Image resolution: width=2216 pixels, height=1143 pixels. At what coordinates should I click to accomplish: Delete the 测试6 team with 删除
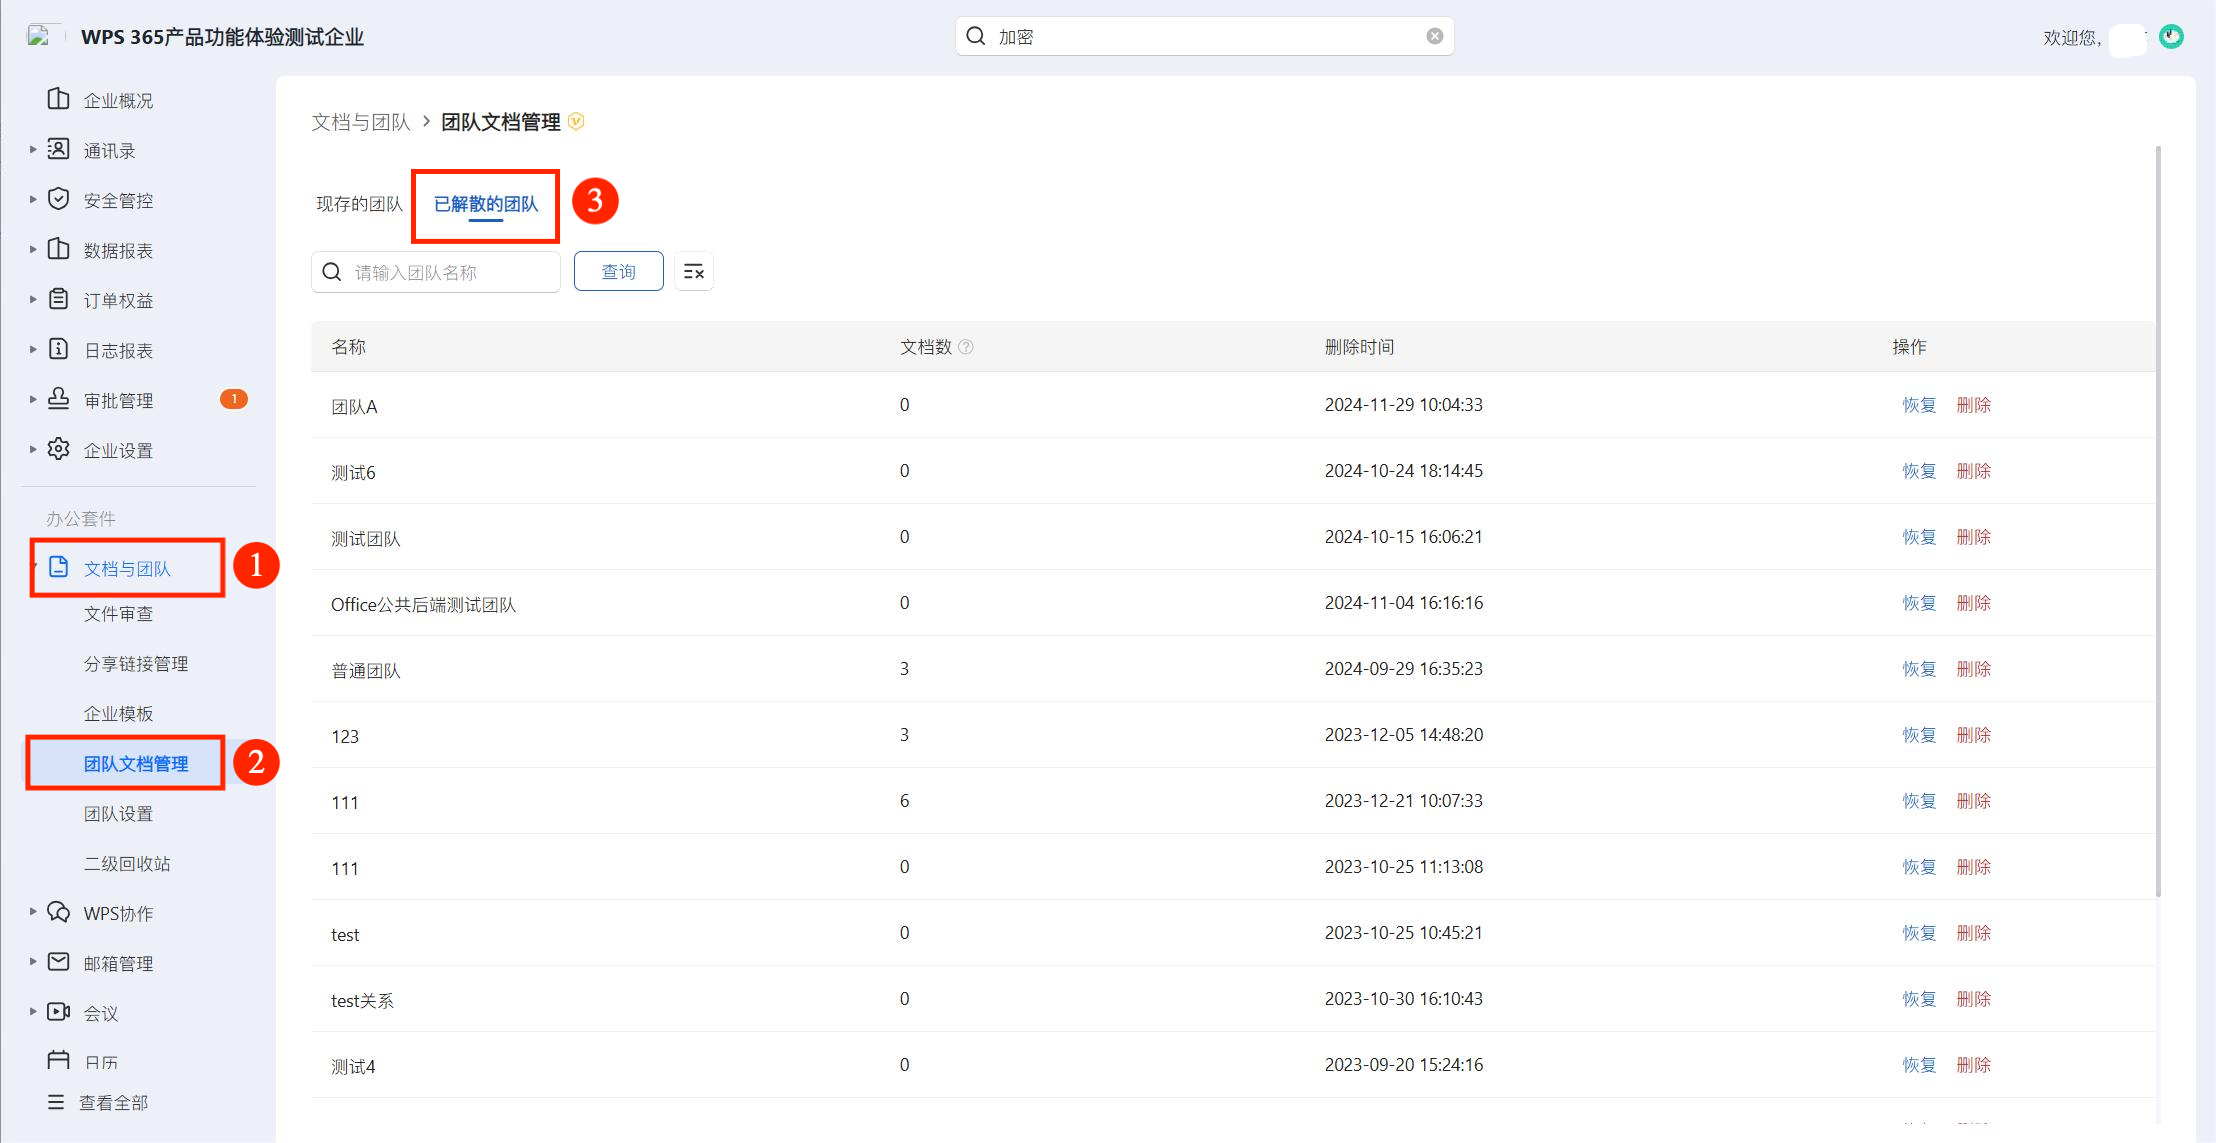[x=1974, y=471]
